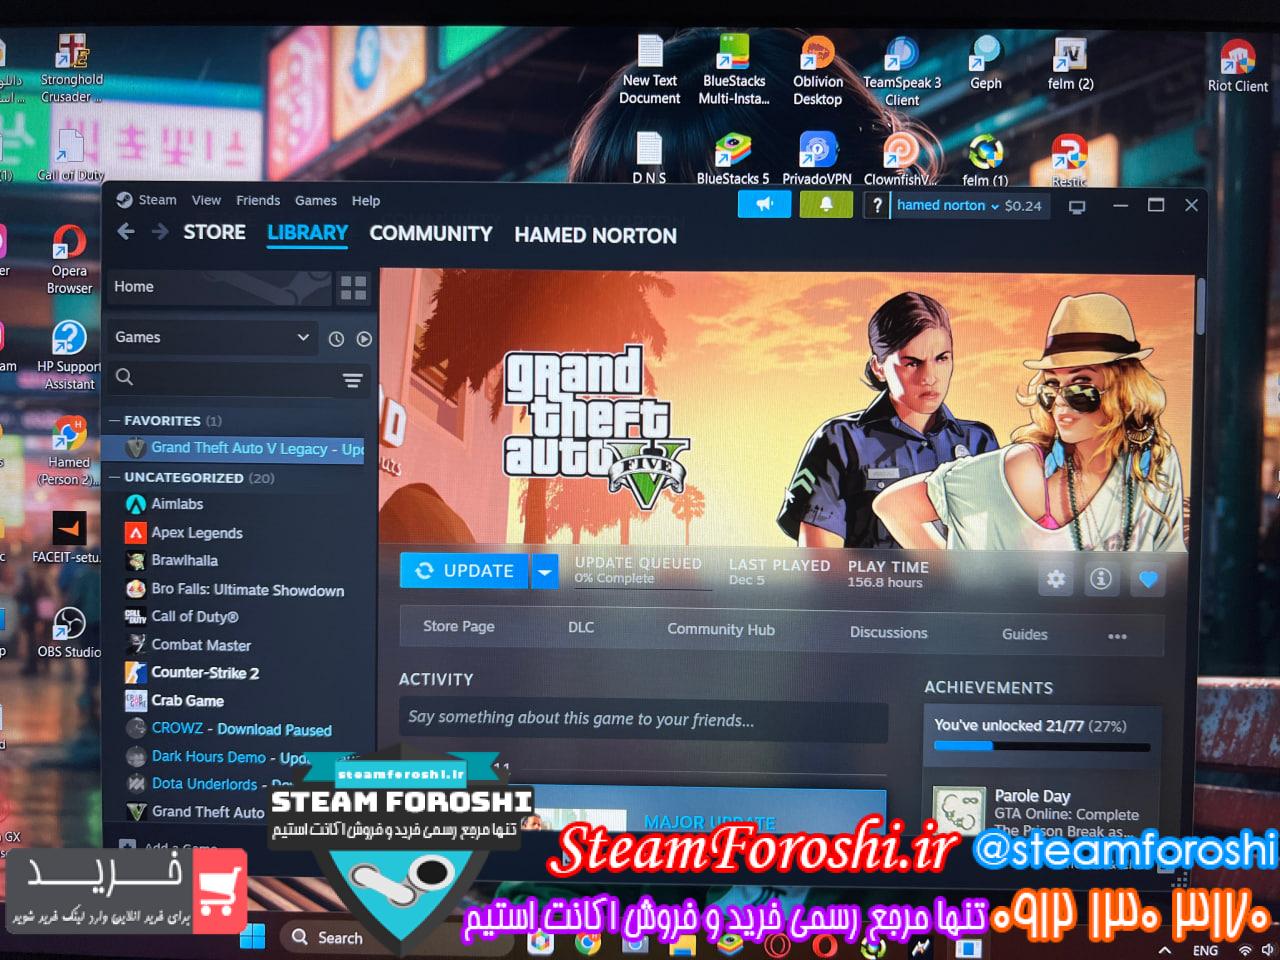Open the Friends menu
Viewport: 1280px width, 960px height.
click(x=258, y=200)
